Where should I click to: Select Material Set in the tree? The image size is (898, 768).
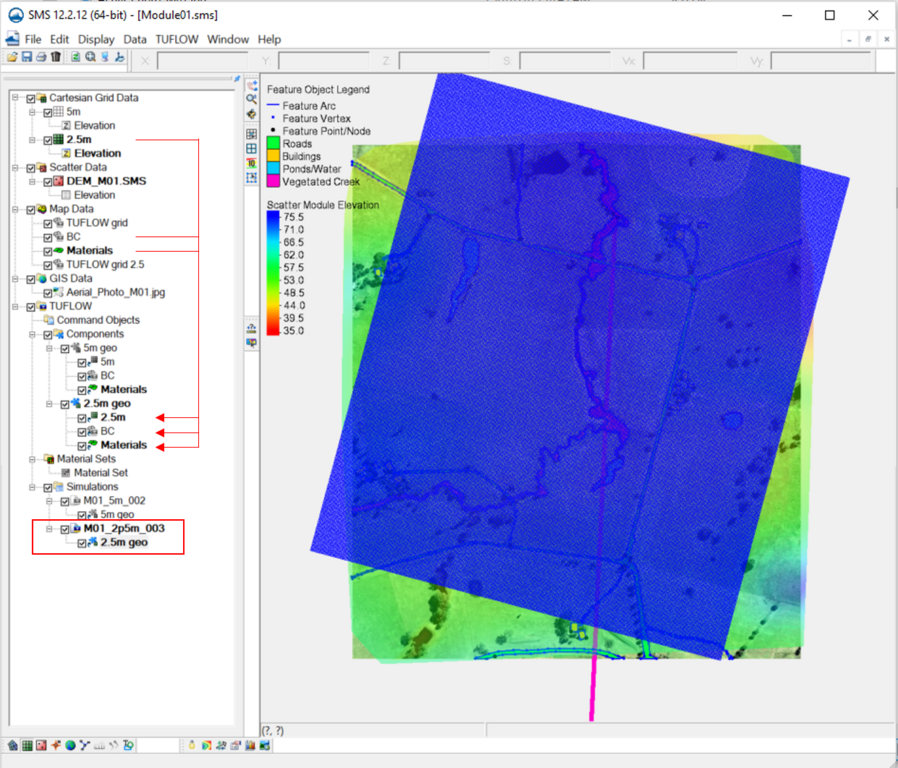coord(100,473)
